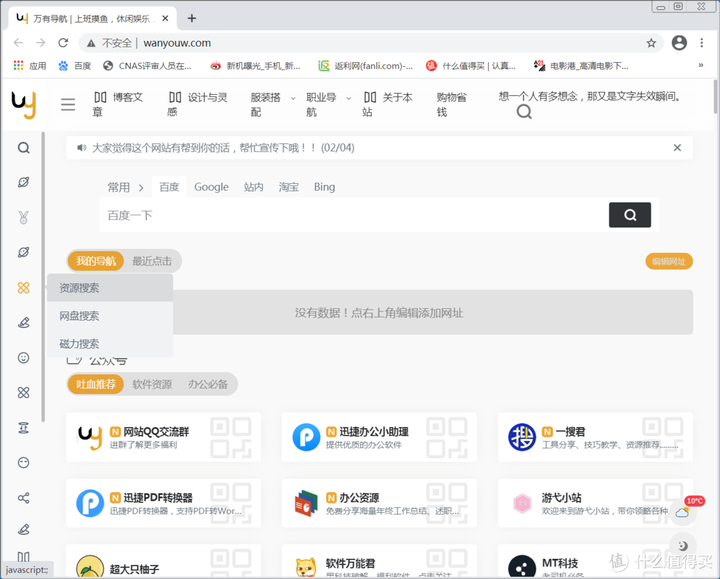This screenshot has height=579, width=720.
Task: Show more bookmarks with » chevron
Action: click(701, 66)
